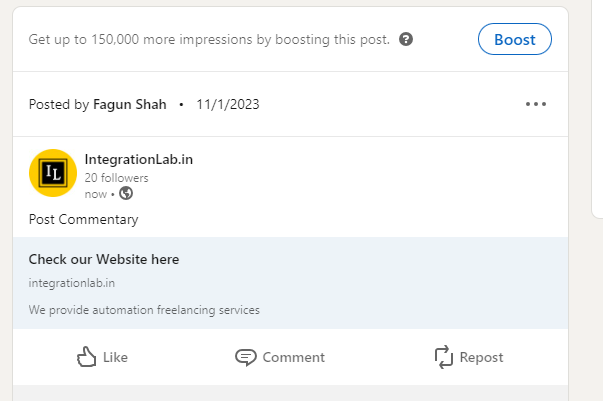Click the globe visibility icon
The width and height of the screenshot is (603, 401).
point(126,193)
